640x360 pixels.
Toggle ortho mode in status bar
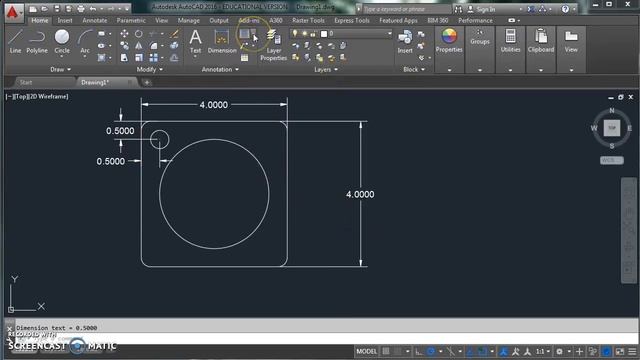[419, 351]
